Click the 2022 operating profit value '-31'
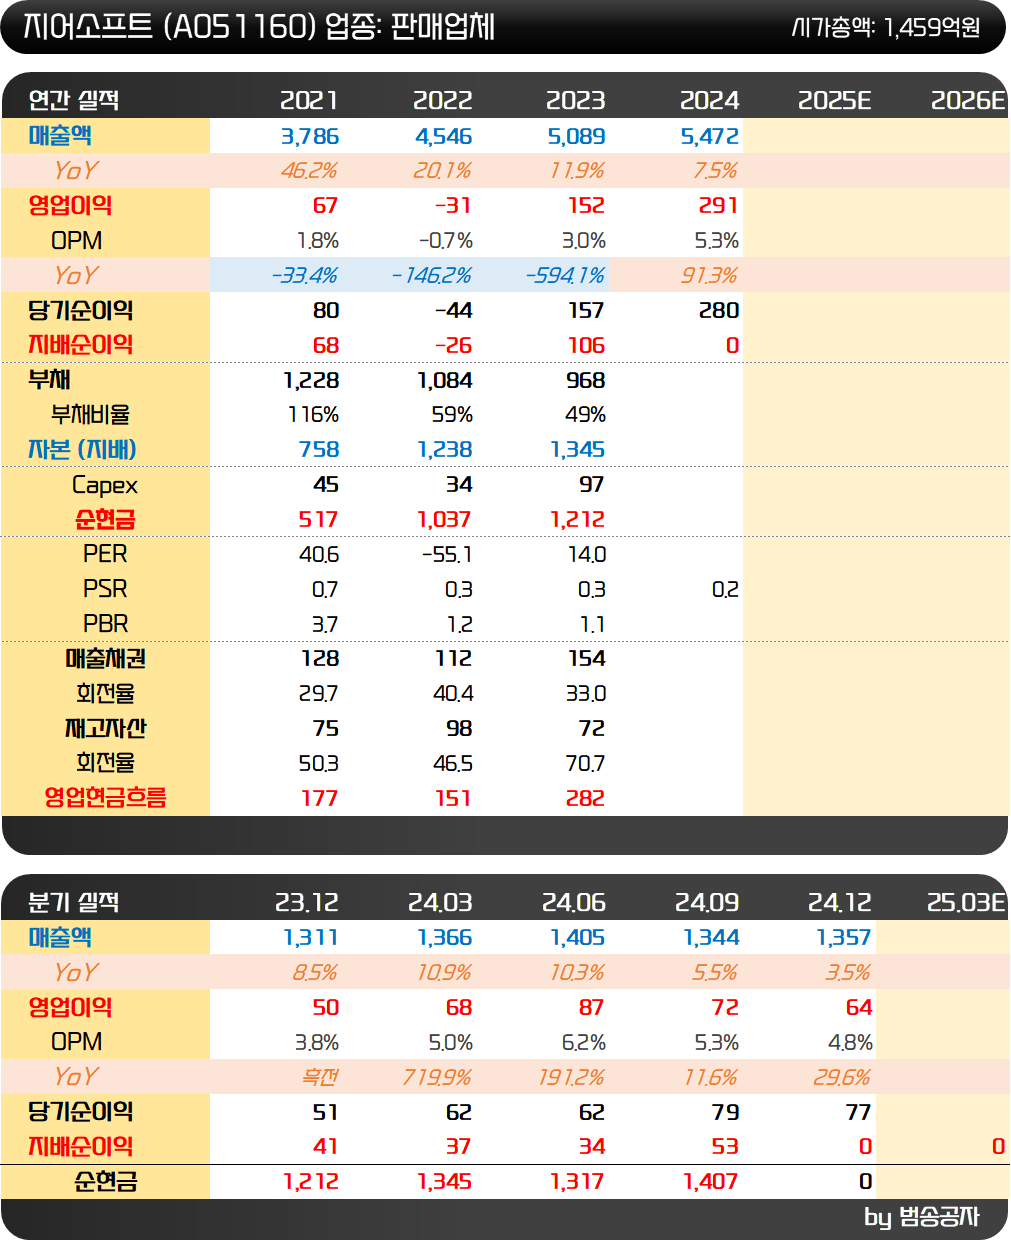 coord(453,206)
